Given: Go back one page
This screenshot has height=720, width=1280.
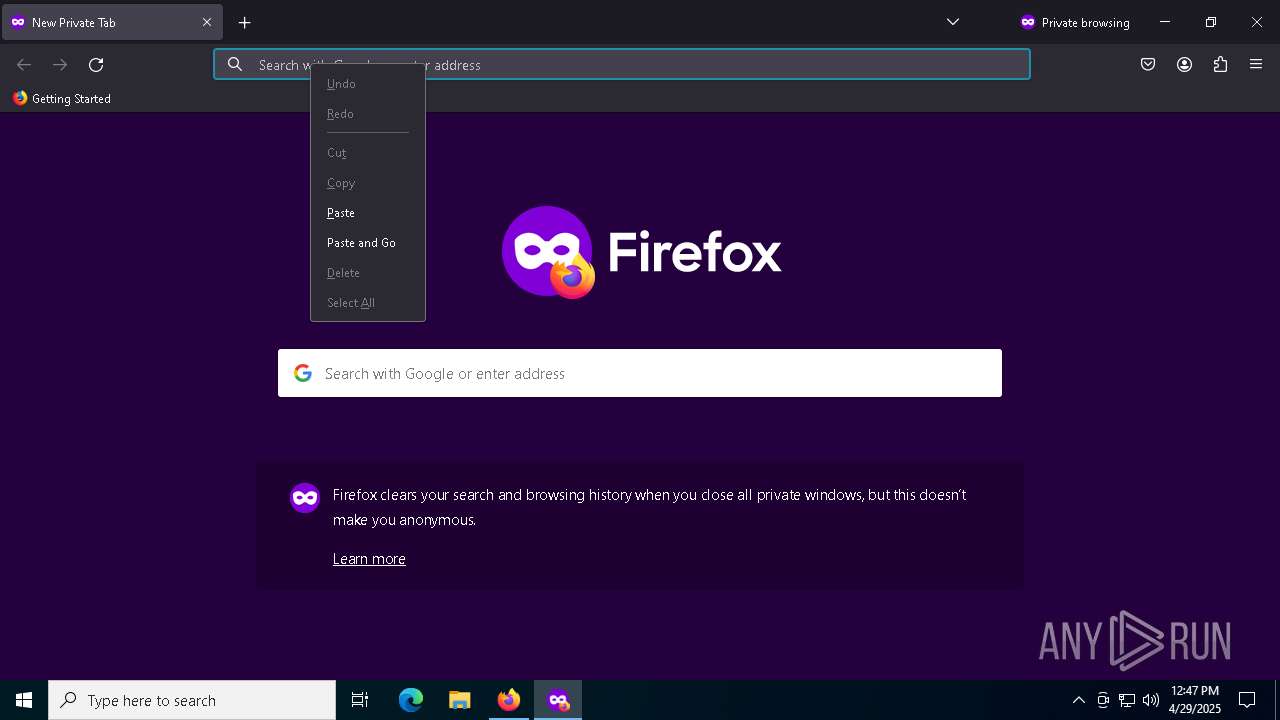Looking at the screenshot, I should pos(24,65).
